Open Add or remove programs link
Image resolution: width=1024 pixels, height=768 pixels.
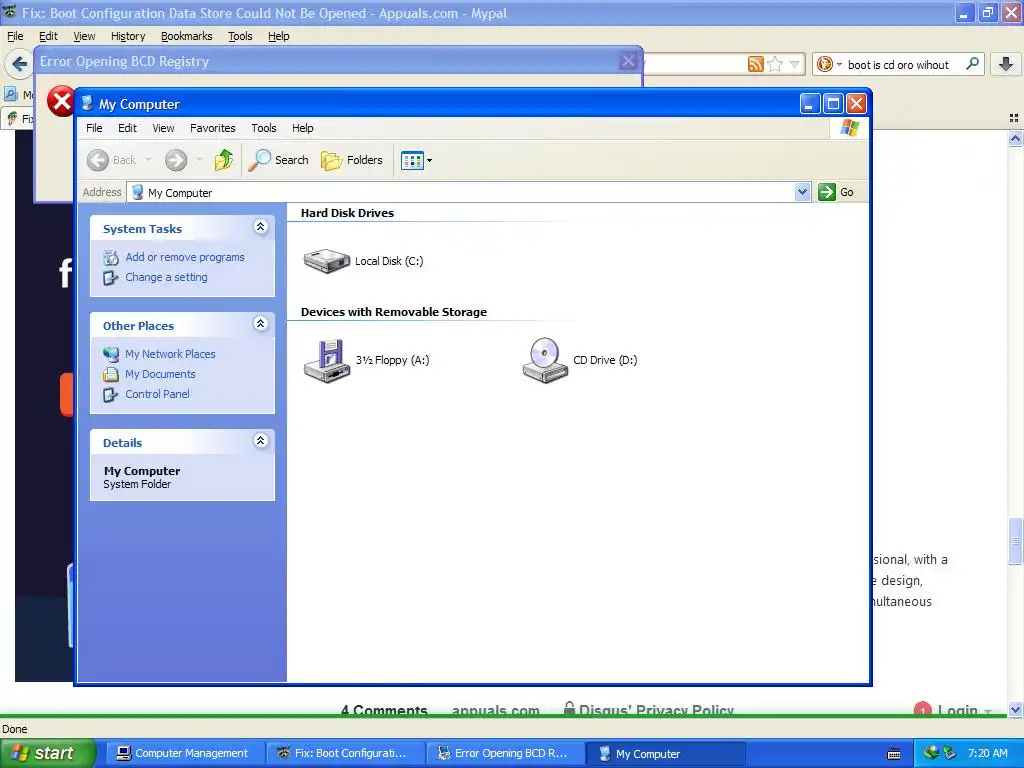[x=185, y=257]
